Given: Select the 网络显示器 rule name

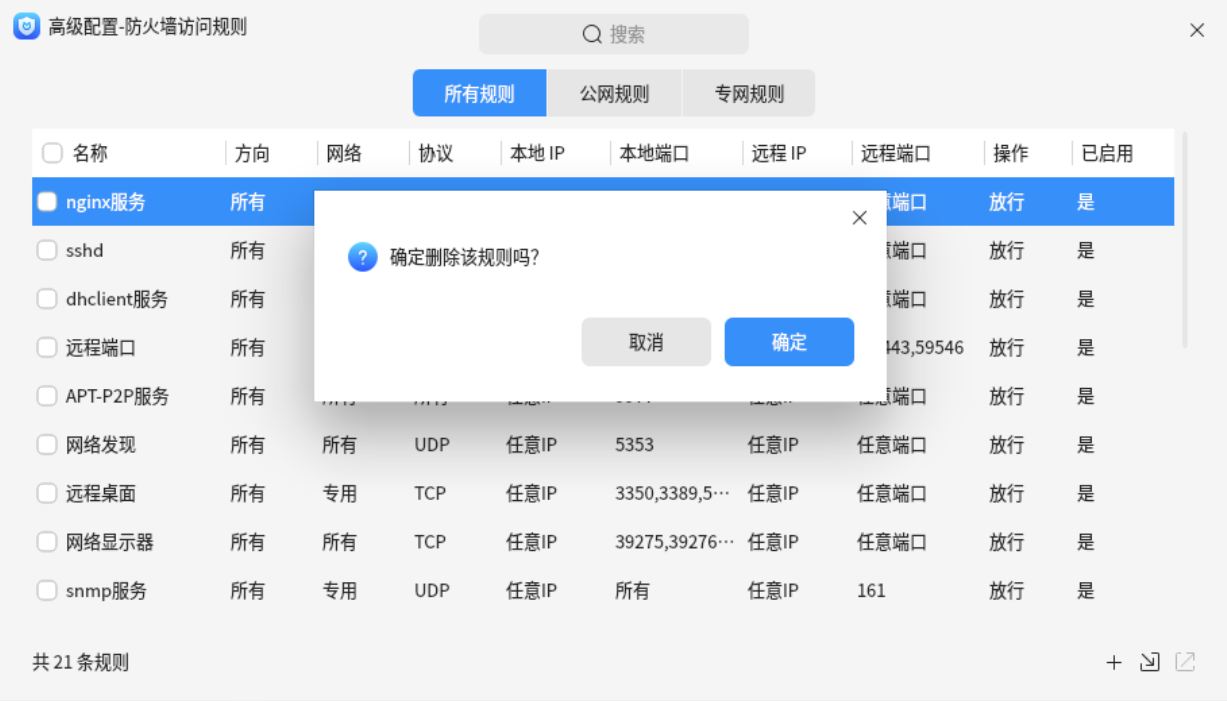Looking at the screenshot, I should (x=110, y=543).
